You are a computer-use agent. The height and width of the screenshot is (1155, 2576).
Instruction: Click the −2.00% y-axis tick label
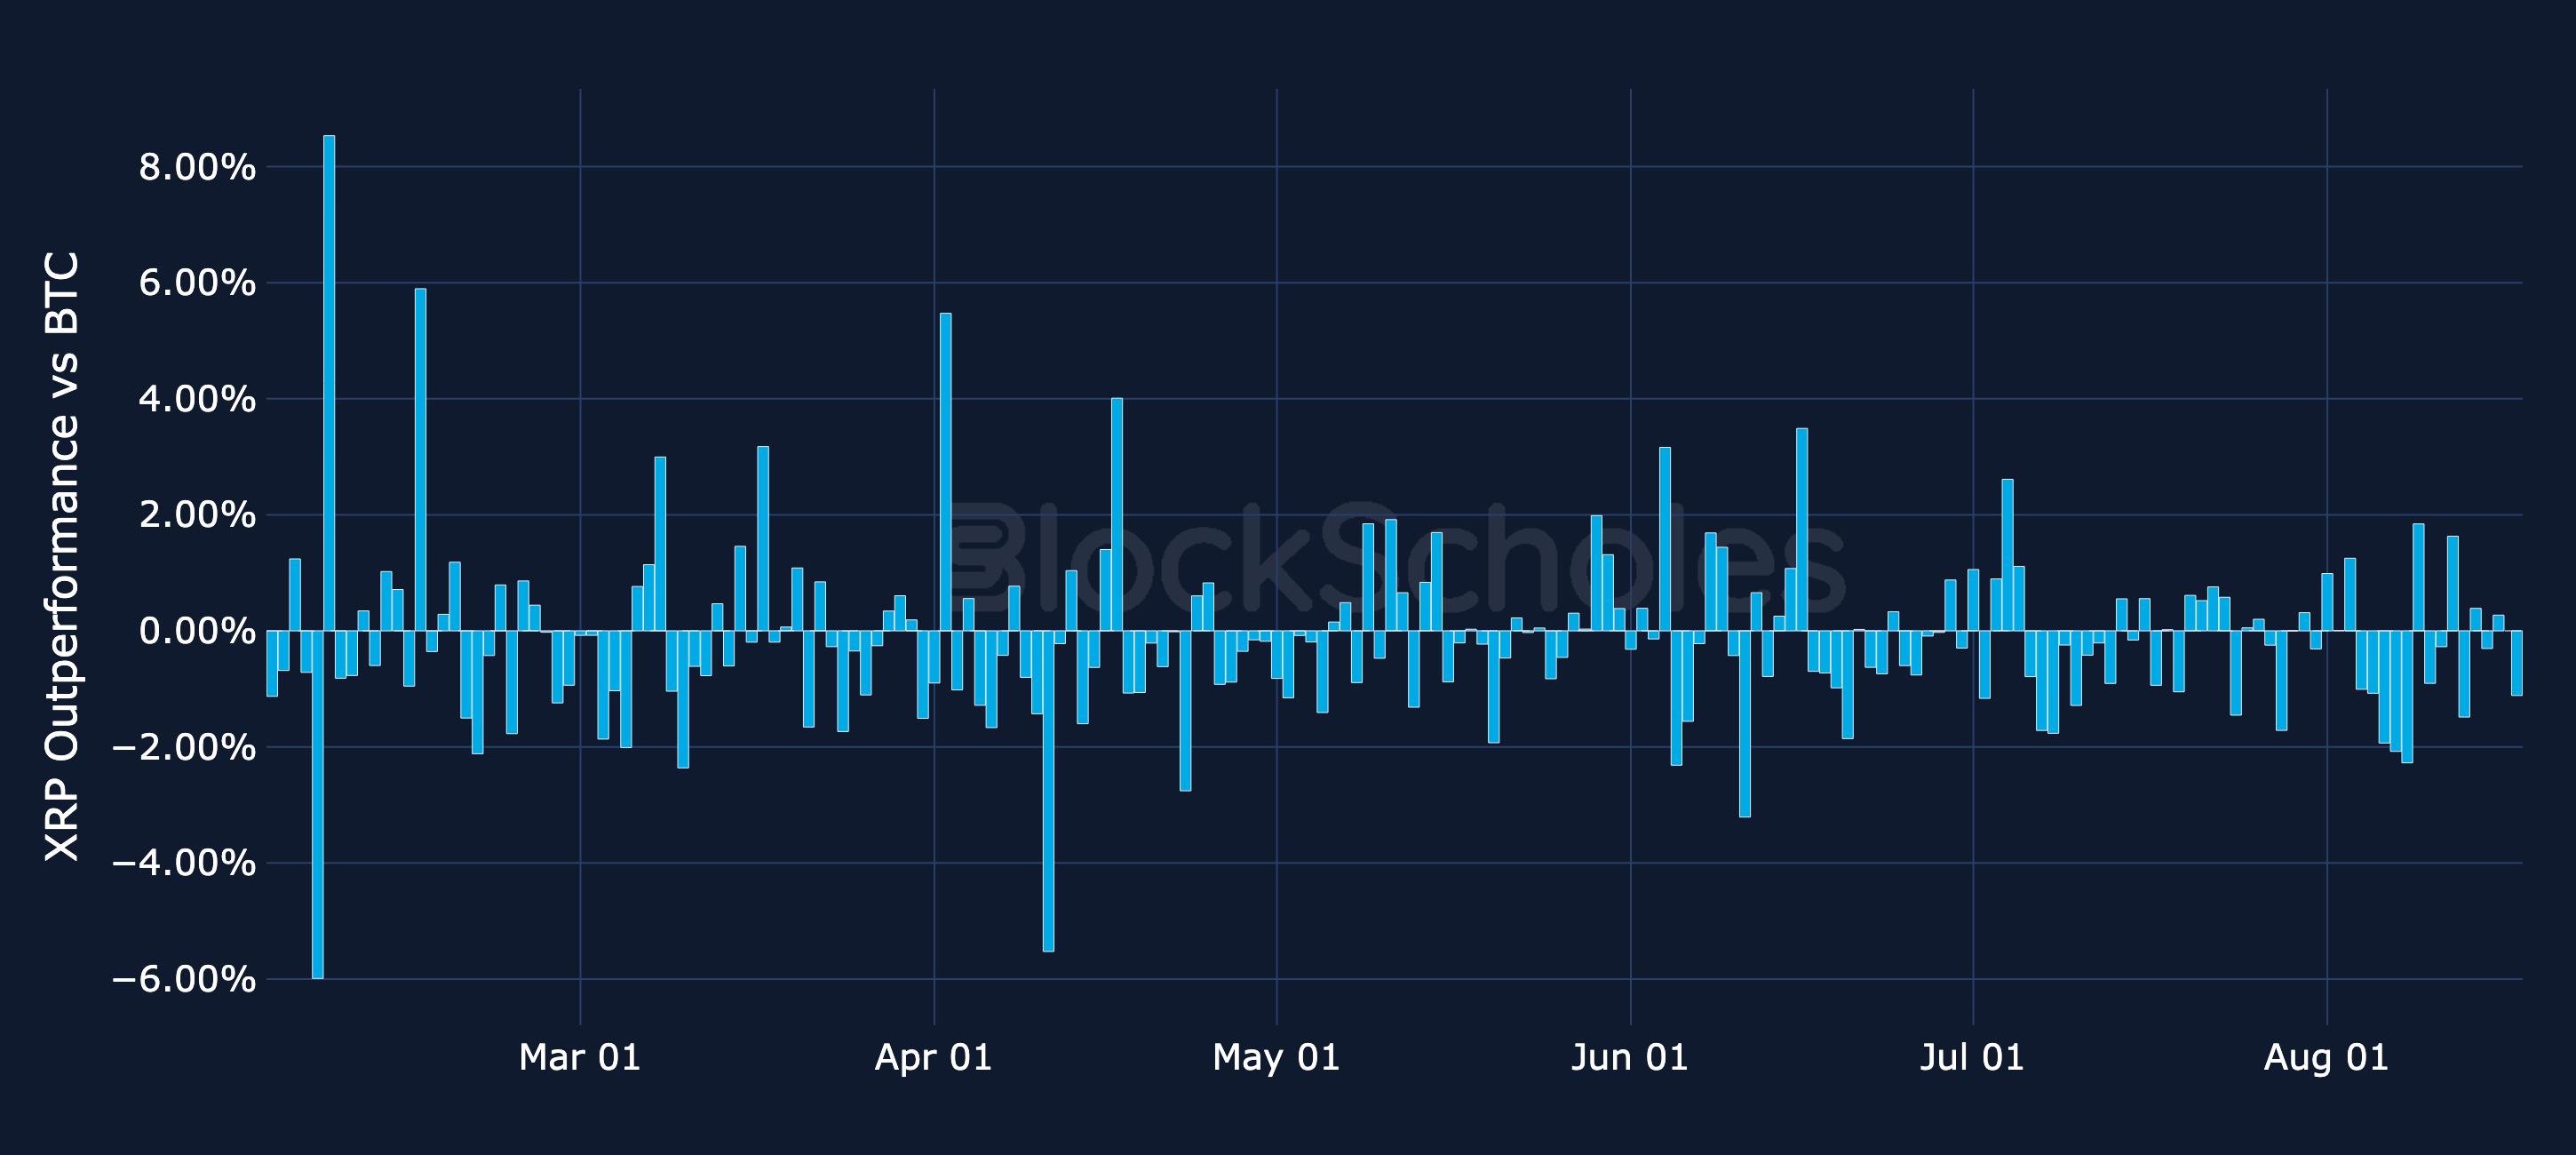tap(183, 747)
